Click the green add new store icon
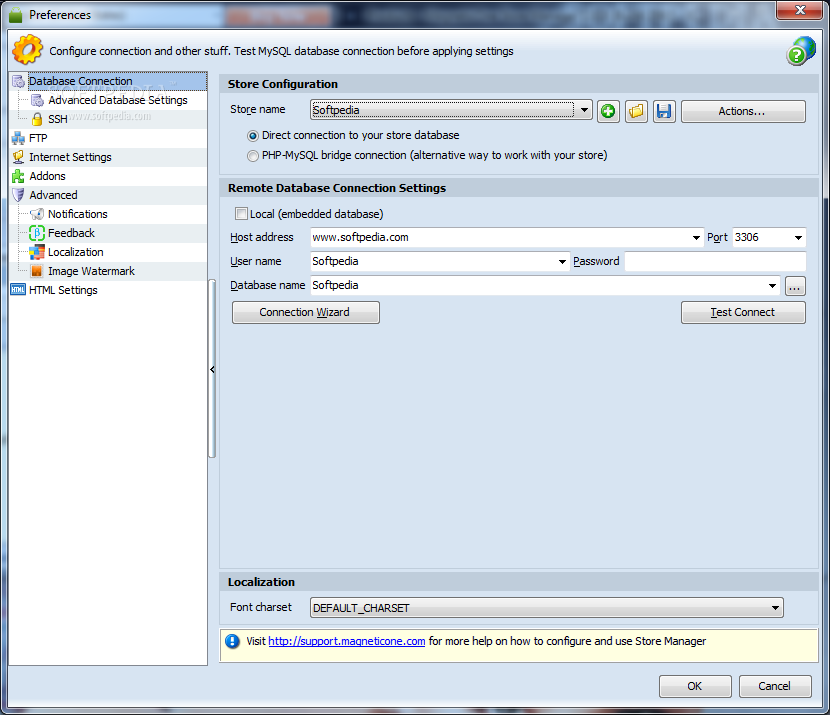This screenshot has height=715, width=830. [608, 111]
